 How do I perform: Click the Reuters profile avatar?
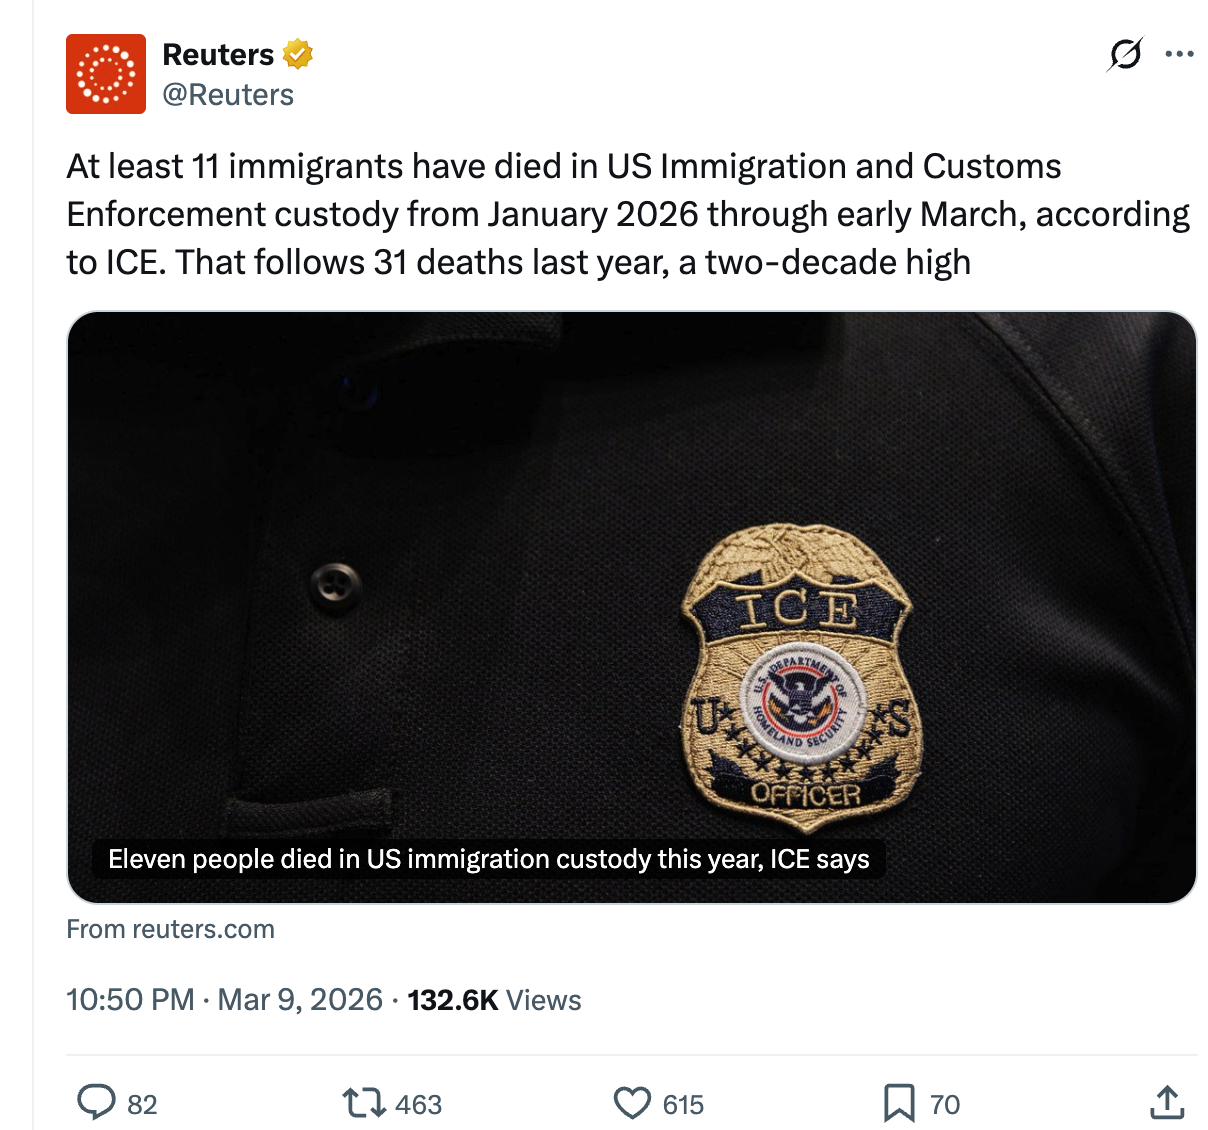[x=106, y=74]
